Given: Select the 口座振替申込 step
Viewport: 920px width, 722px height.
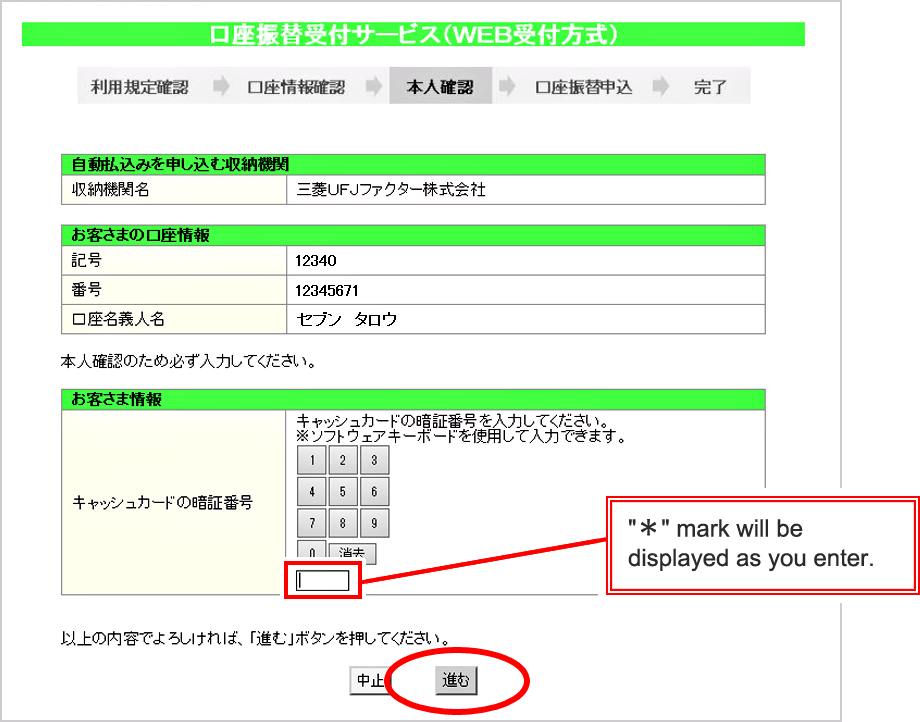Looking at the screenshot, I should [x=584, y=87].
